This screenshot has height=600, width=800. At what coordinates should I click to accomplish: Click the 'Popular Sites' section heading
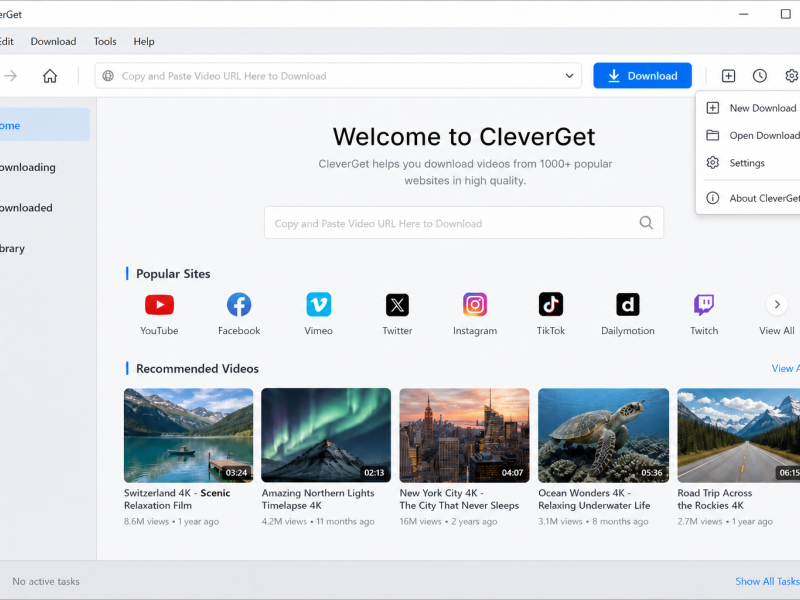173,273
